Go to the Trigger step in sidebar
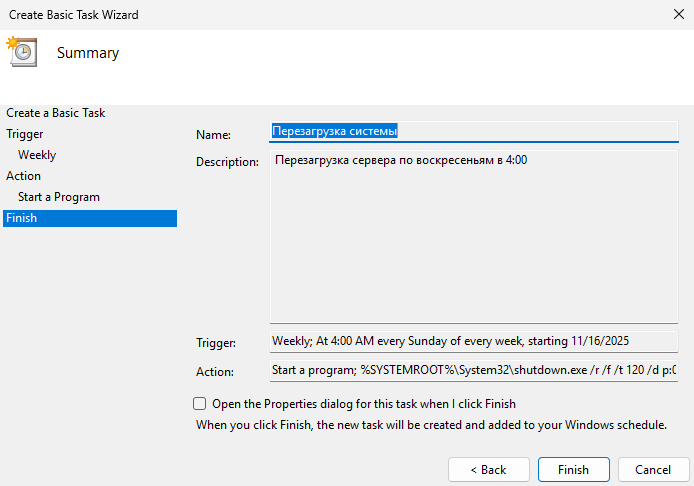 pyautogui.click(x=25, y=134)
